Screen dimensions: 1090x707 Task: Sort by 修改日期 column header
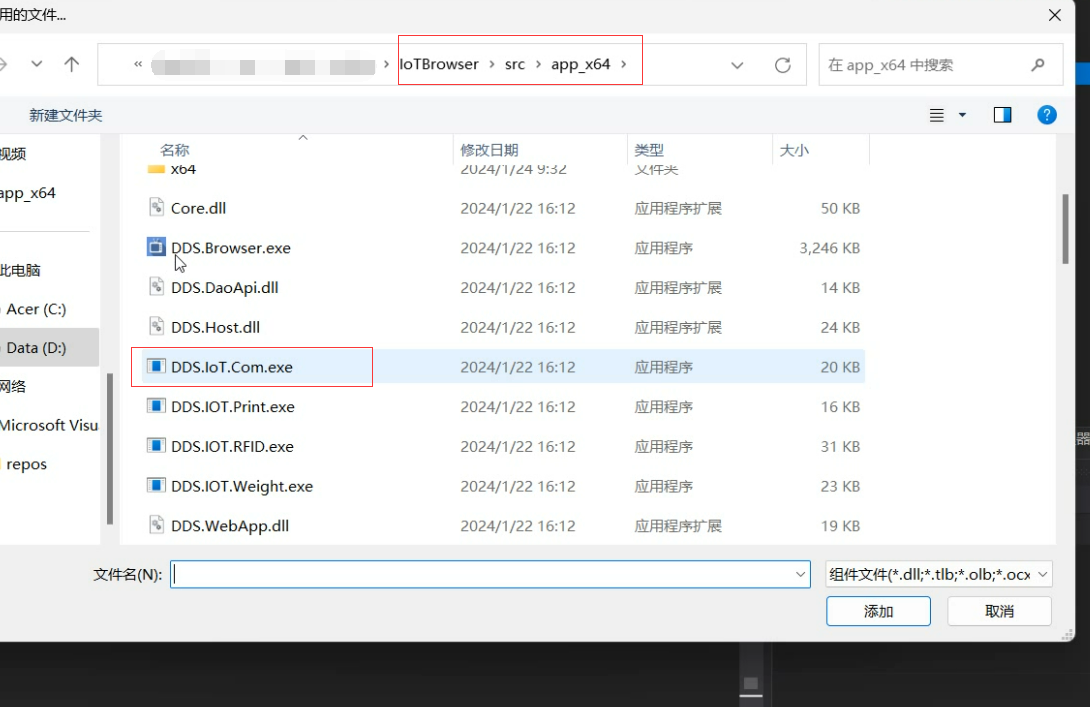click(x=489, y=149)
